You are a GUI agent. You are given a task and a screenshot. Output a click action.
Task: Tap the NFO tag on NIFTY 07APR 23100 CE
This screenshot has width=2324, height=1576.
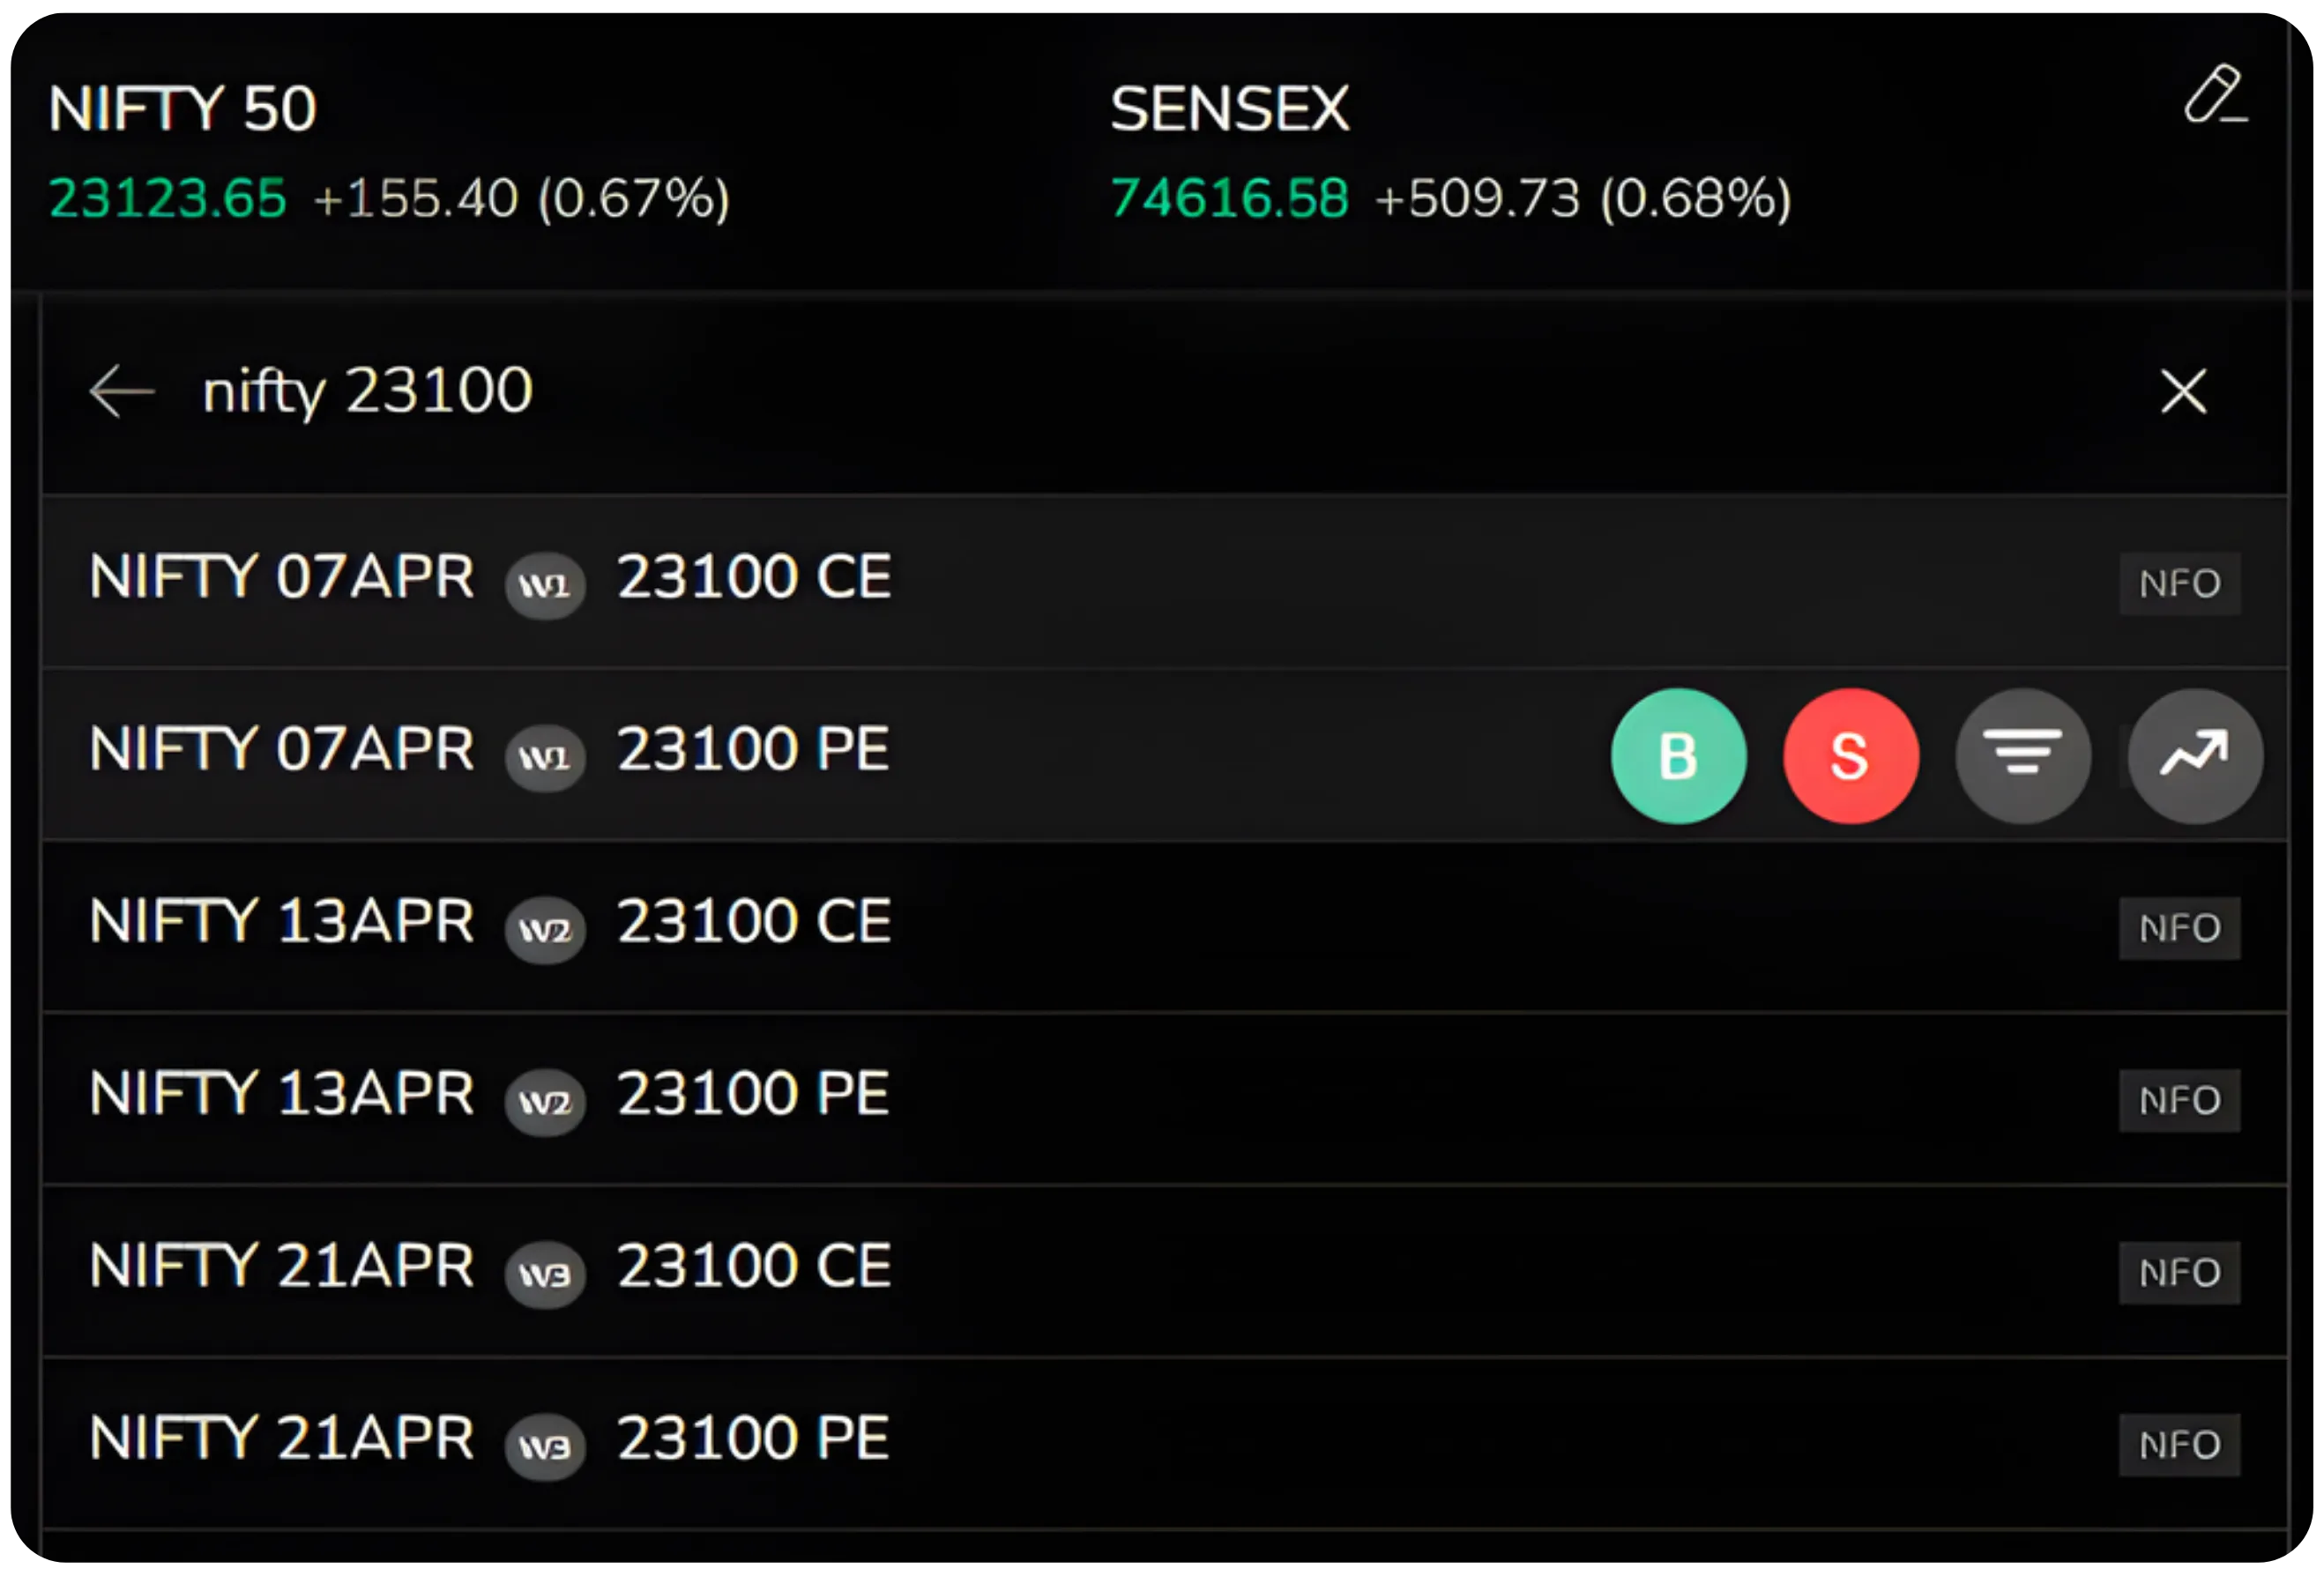(2179, 582)
